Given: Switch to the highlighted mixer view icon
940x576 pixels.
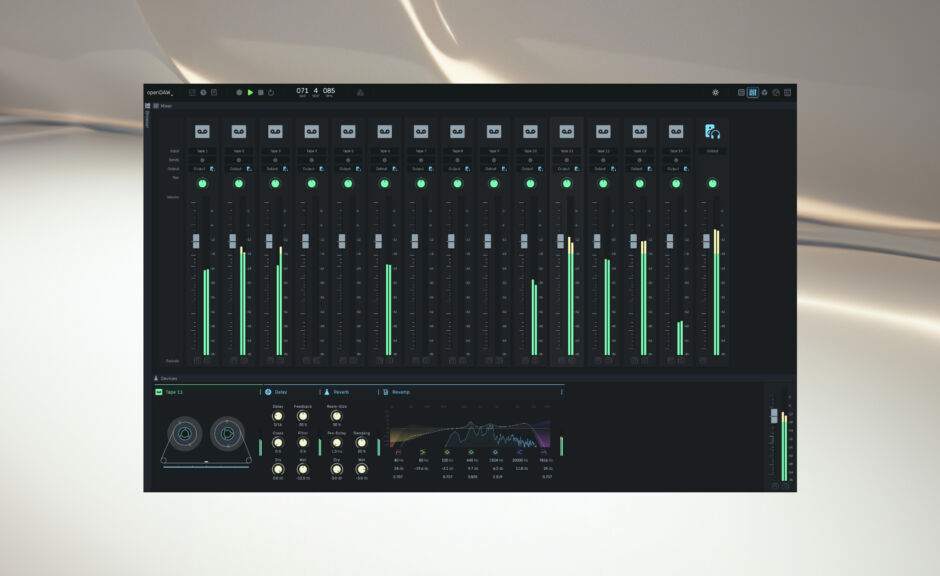Looking at the screenshot, I should (x=752, y=92).
